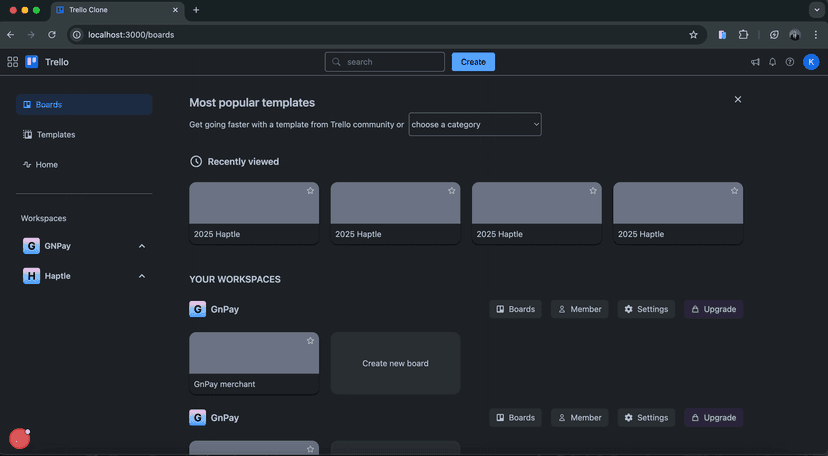Open the notifications bell icon
The width and height of the screenshot is (828, 456).
(773, 62)
